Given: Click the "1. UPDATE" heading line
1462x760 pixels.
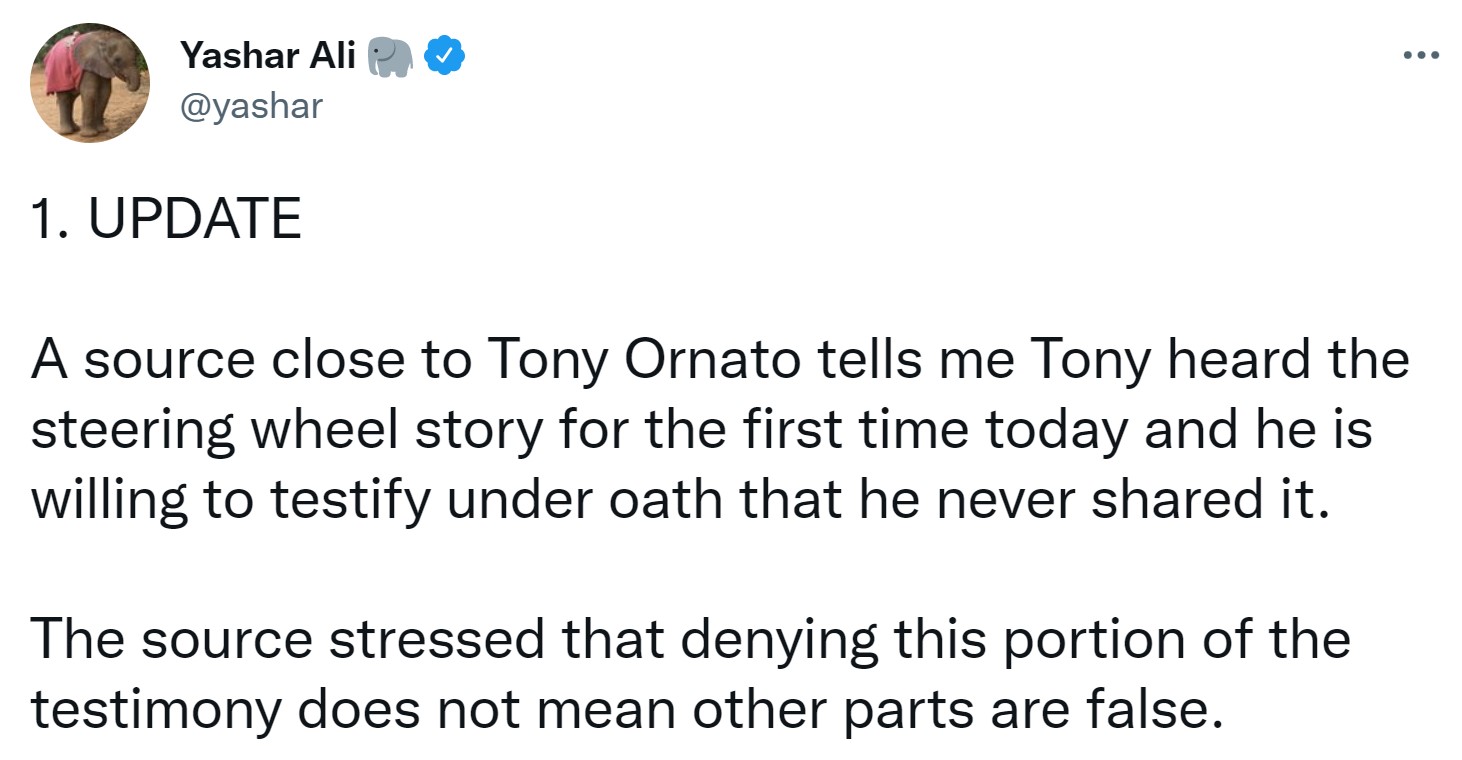Looking at the screenshot, I should point(166,219).
